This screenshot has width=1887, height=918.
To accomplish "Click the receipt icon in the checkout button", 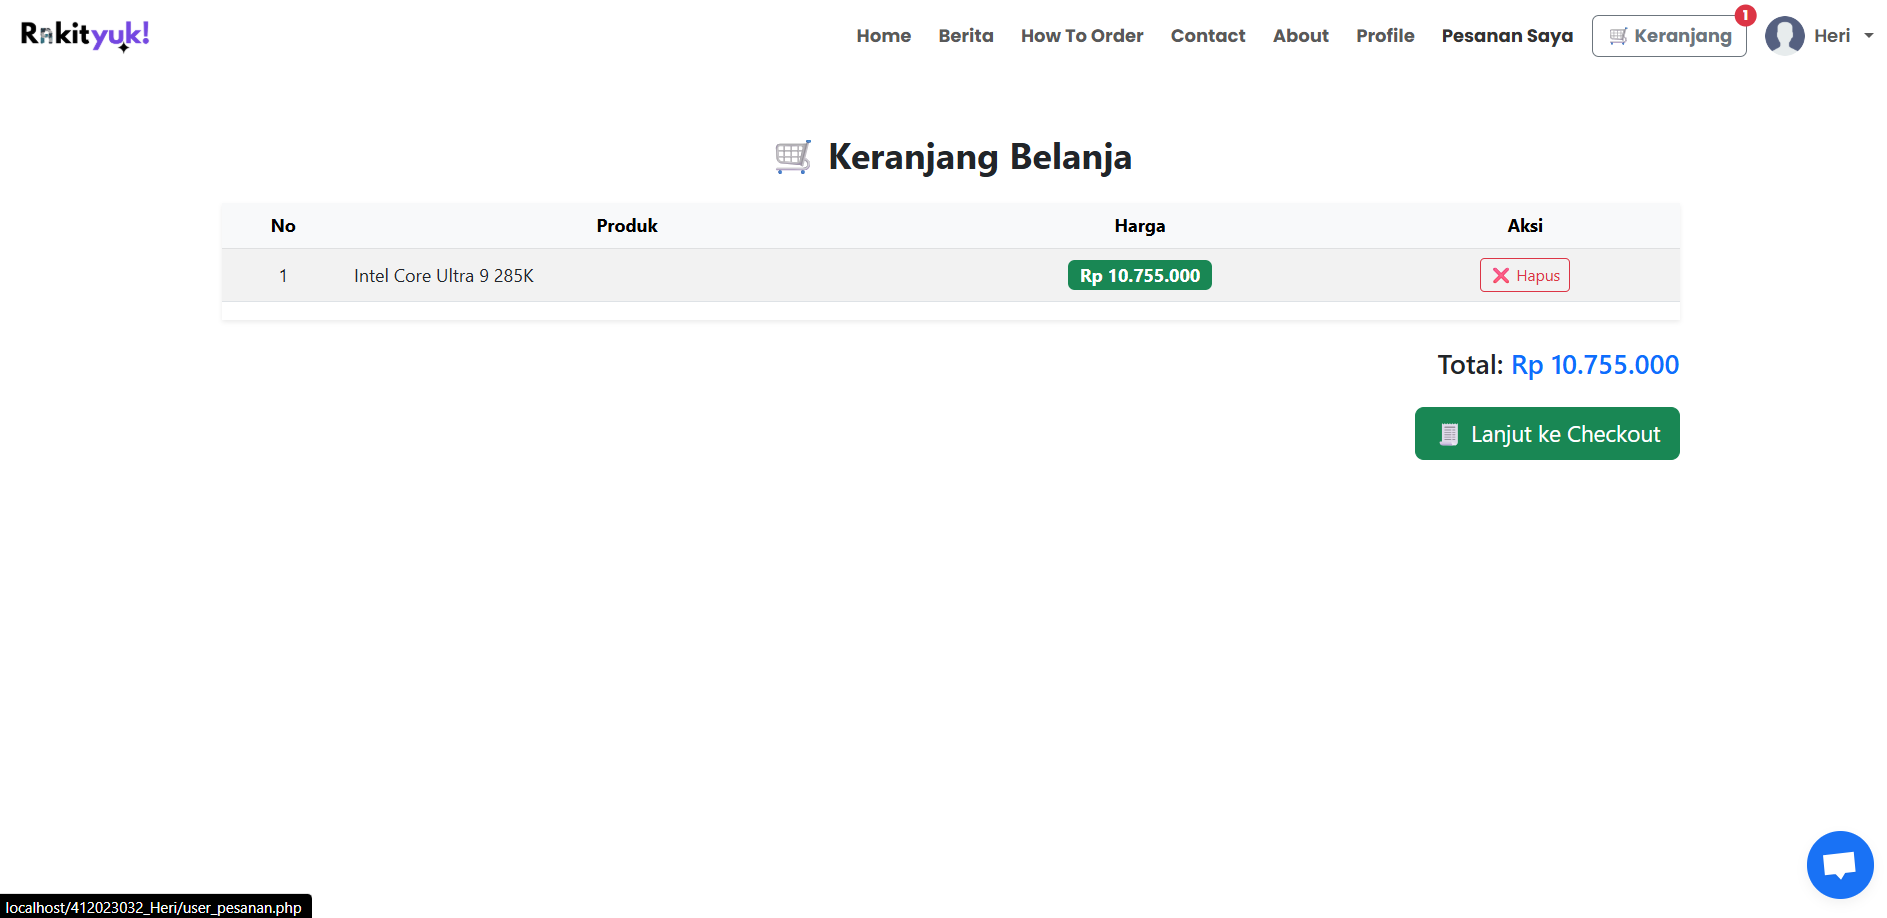I will (1449, 434).
